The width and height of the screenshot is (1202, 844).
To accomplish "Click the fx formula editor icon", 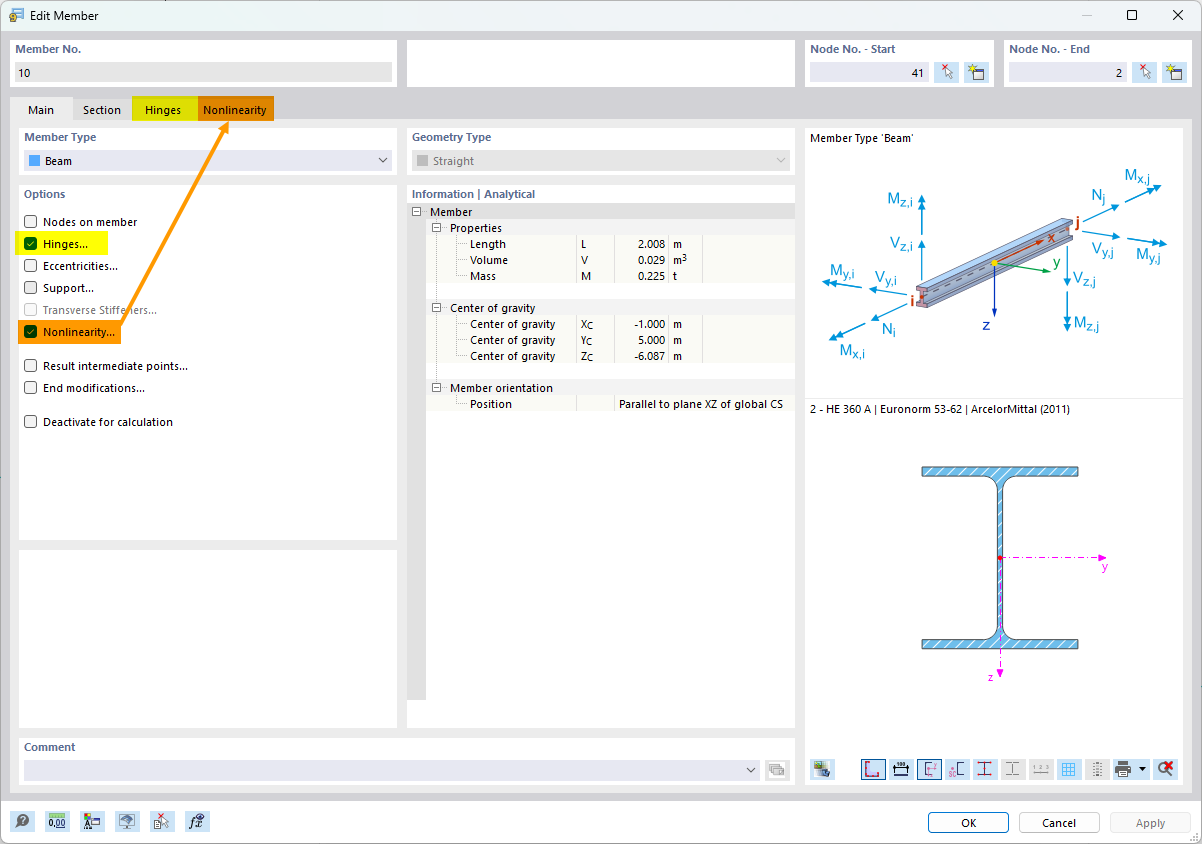I will (197, 821).
